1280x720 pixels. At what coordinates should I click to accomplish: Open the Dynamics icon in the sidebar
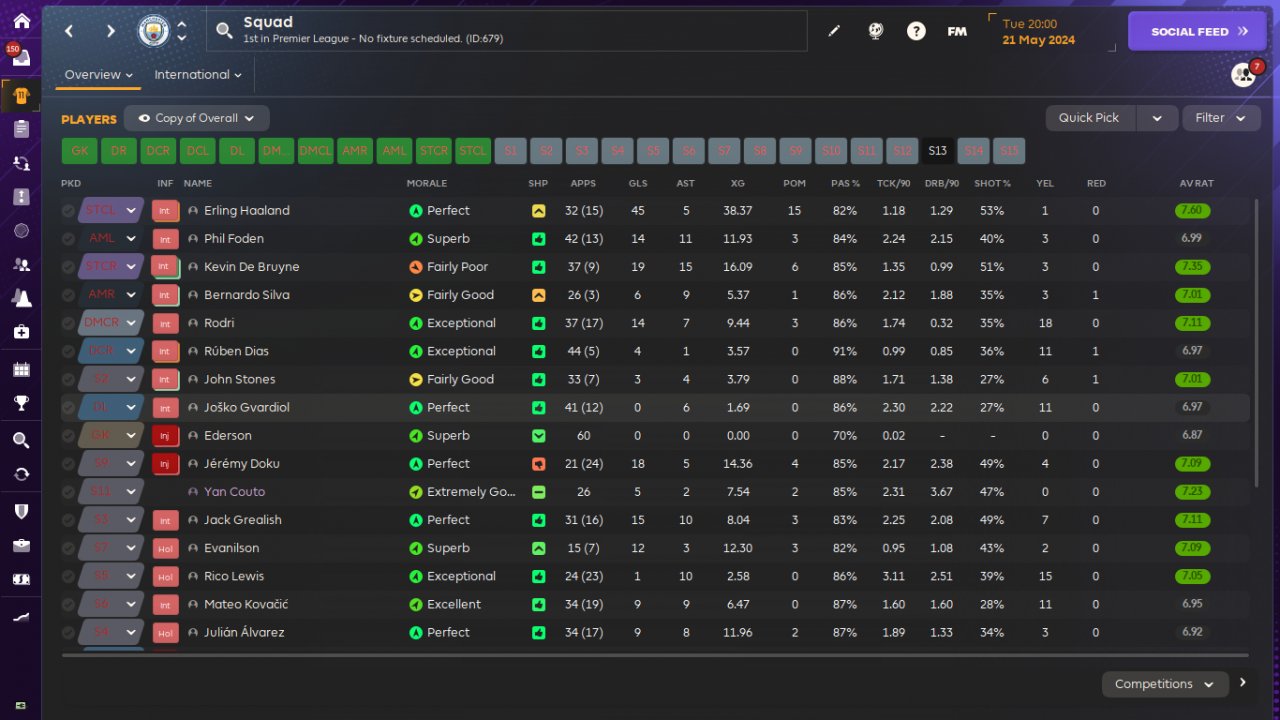(x=21, y=162)
